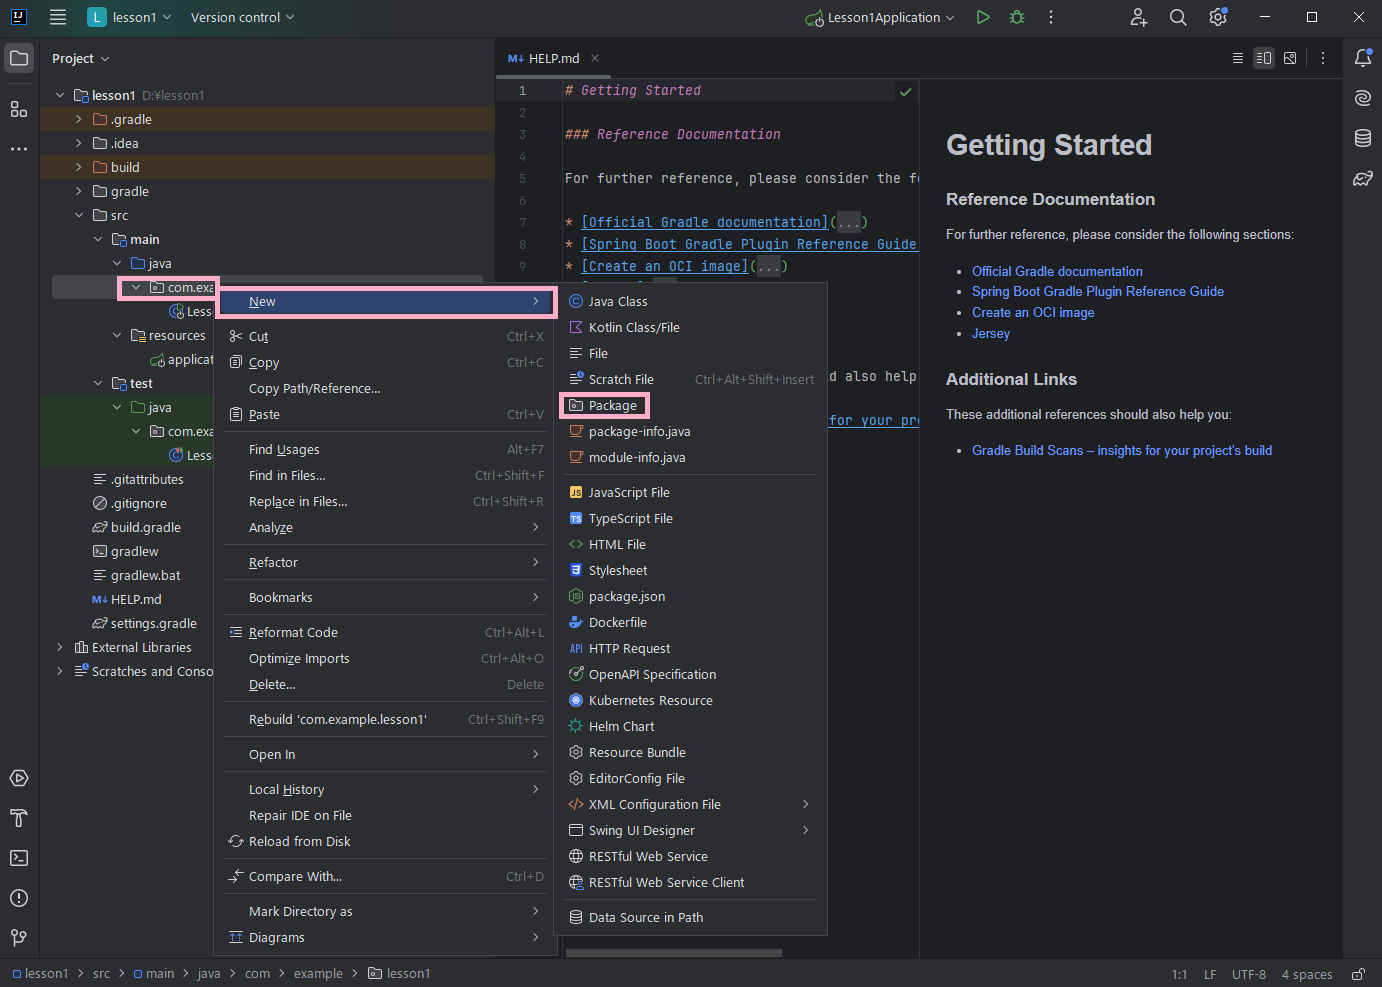The image size is (1382, 987).
Task: Click Find Usages in context menu
Action: pyautogui.click(x=385, y=449)
